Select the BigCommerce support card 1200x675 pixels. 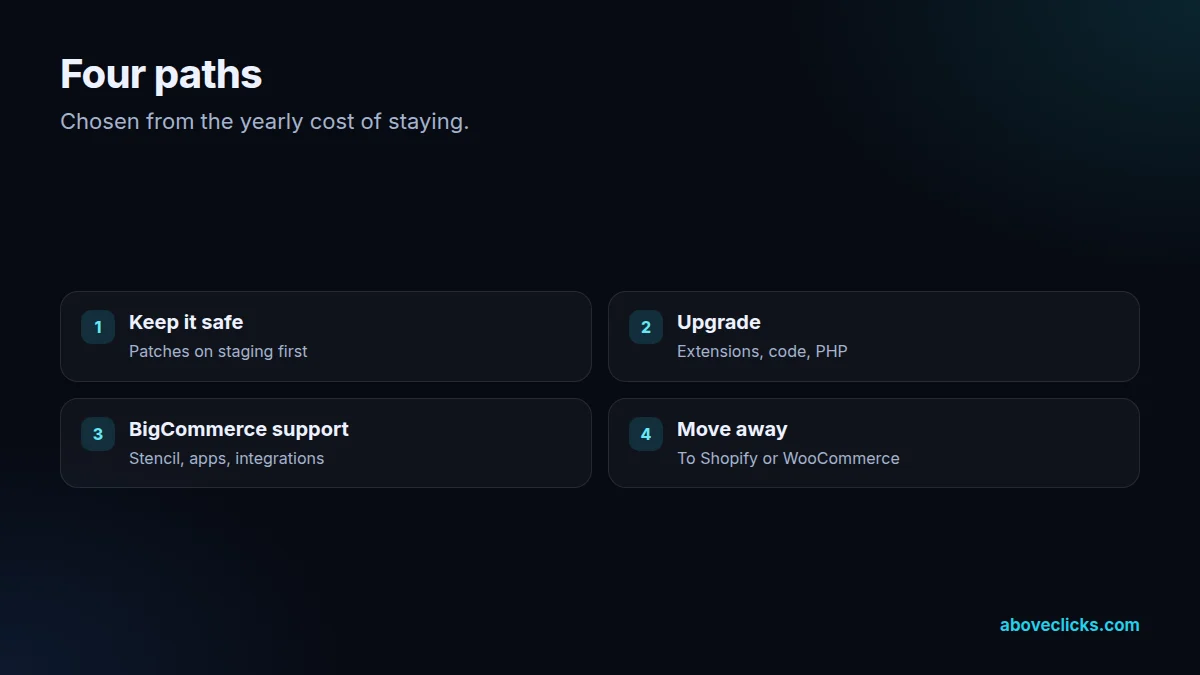pyautogui.click(x=326, y=443)
